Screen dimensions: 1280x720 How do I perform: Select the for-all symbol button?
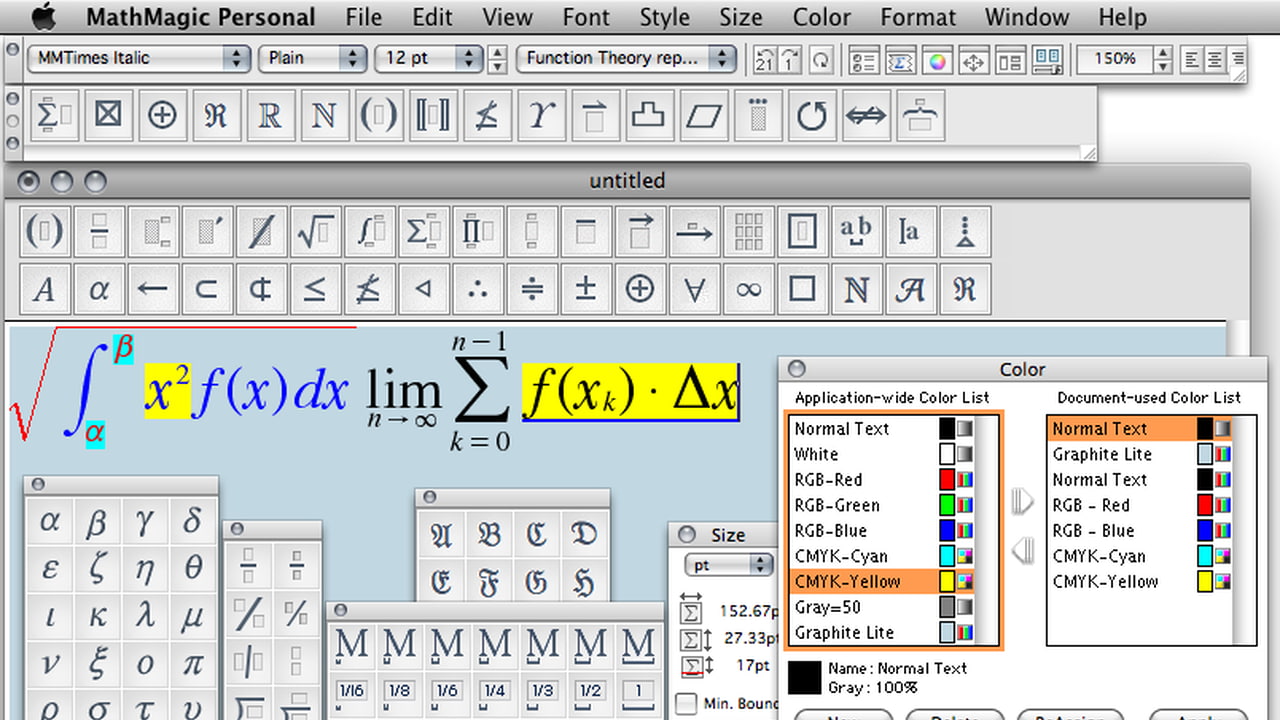(693, 290)
